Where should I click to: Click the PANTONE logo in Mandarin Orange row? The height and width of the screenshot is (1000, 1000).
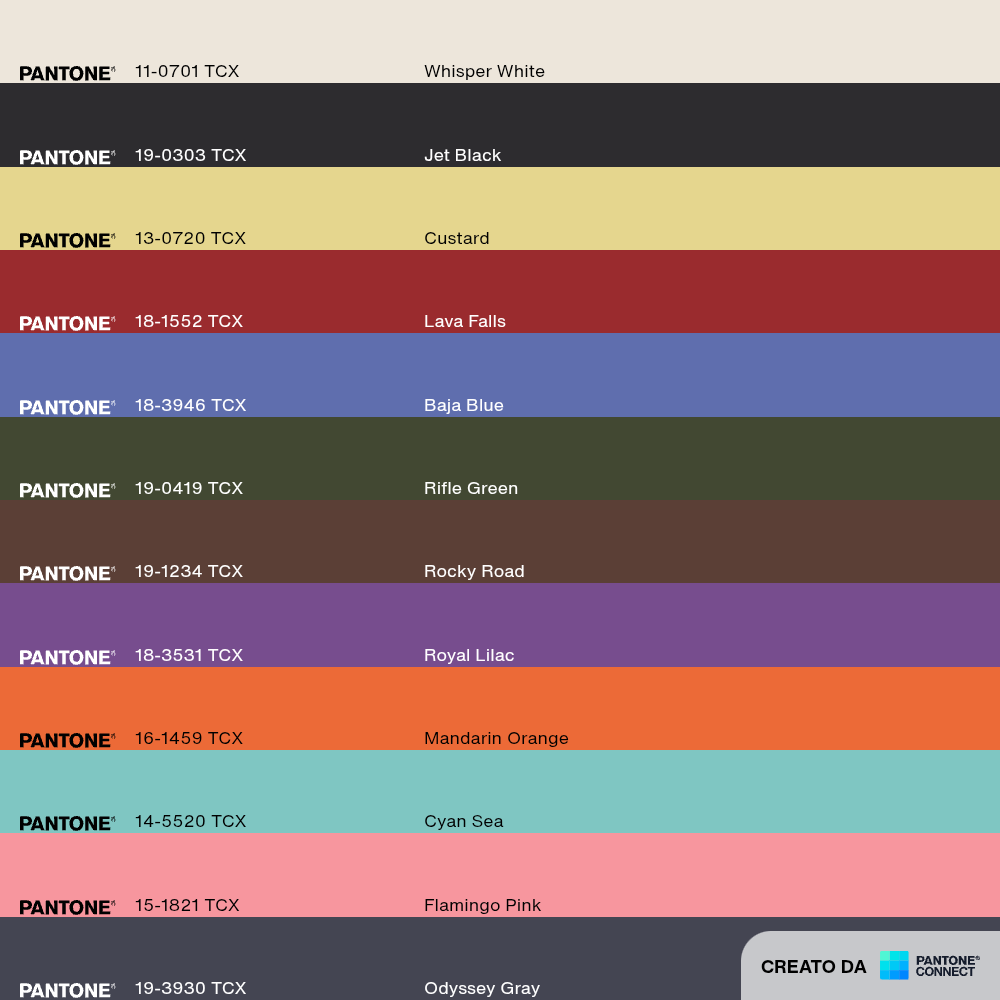pos(67,740)
